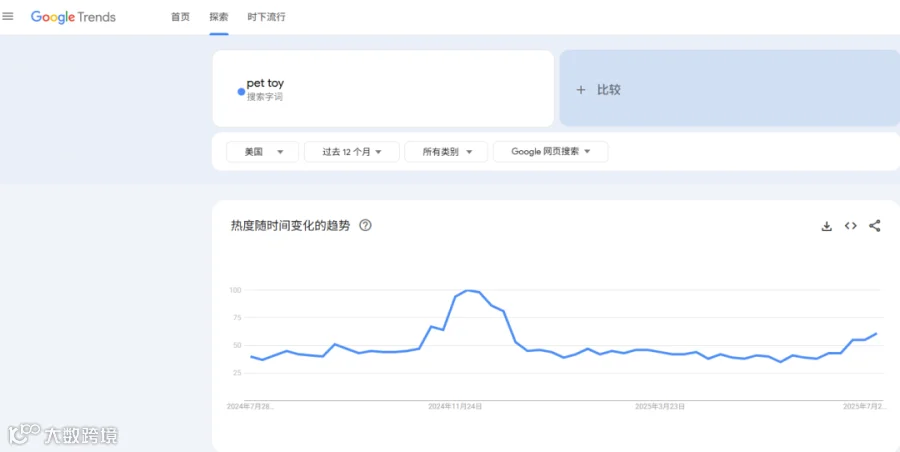Share the interest over time chart
The height and width of the screenshot is (452, 900).
[x=874, y=226]
